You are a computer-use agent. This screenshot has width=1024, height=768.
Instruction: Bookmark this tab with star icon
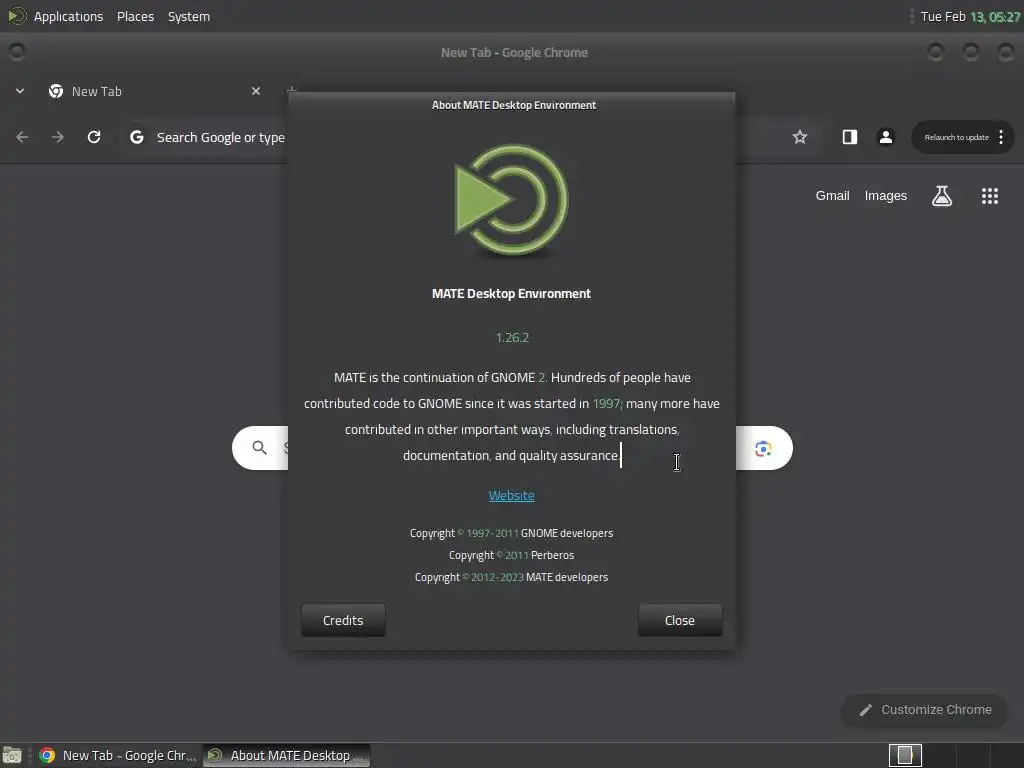point(800,137)
